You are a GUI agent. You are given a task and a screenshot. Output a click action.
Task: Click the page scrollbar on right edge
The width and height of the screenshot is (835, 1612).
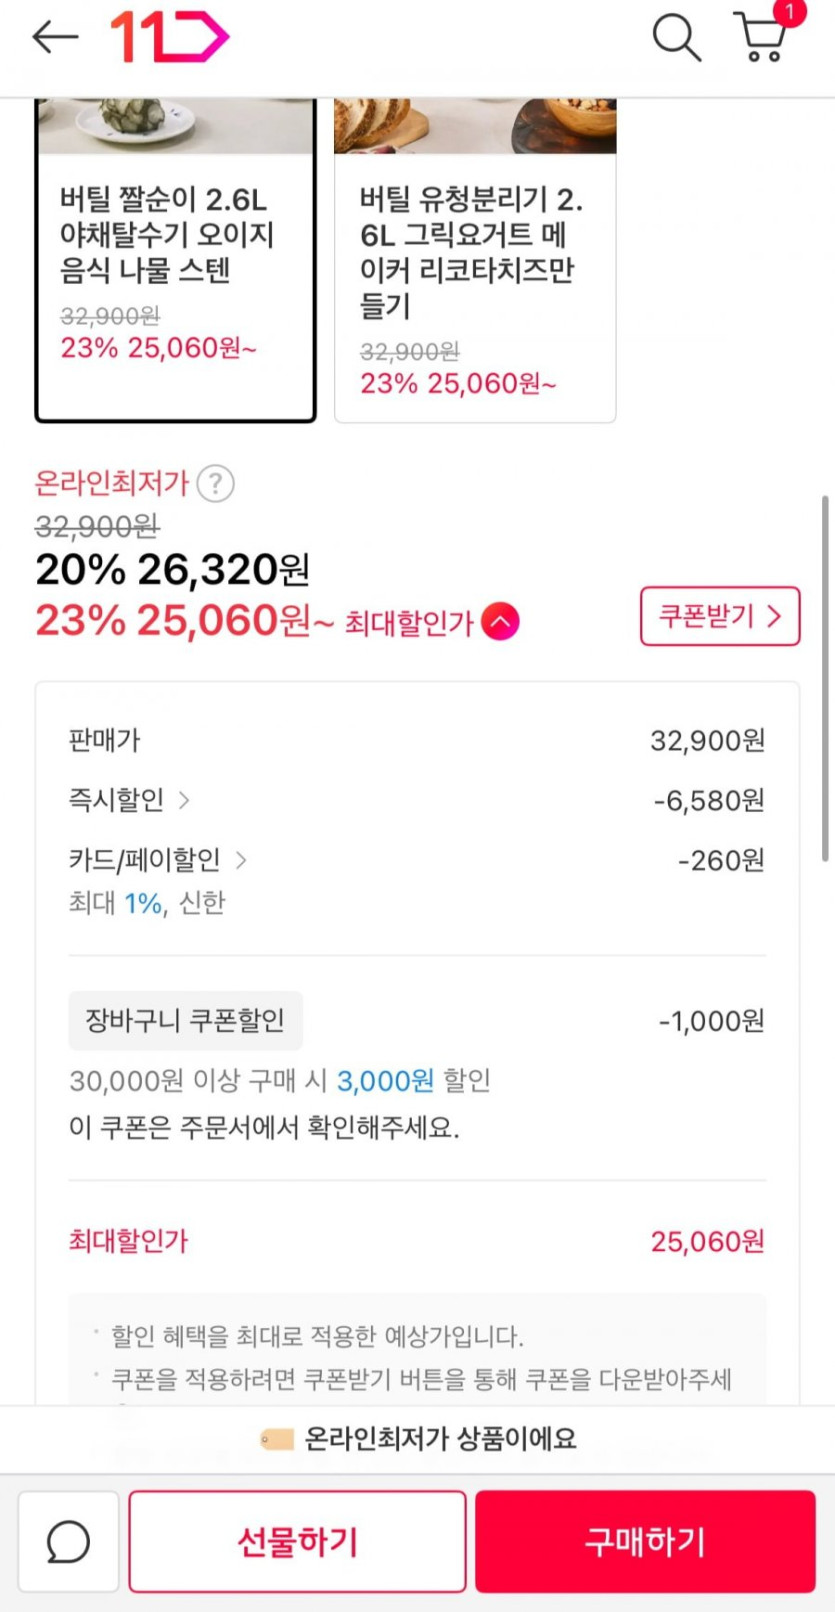coord(825,678)
